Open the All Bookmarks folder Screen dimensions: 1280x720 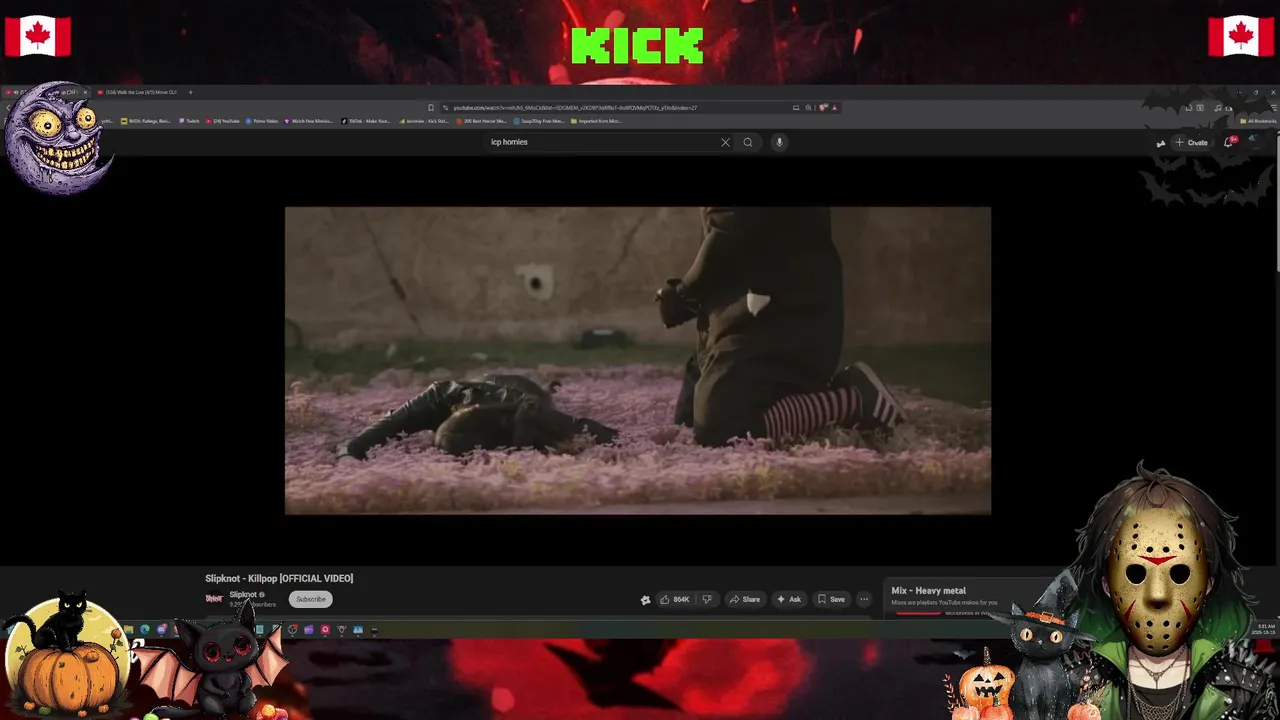click(x=1257, y=121)
